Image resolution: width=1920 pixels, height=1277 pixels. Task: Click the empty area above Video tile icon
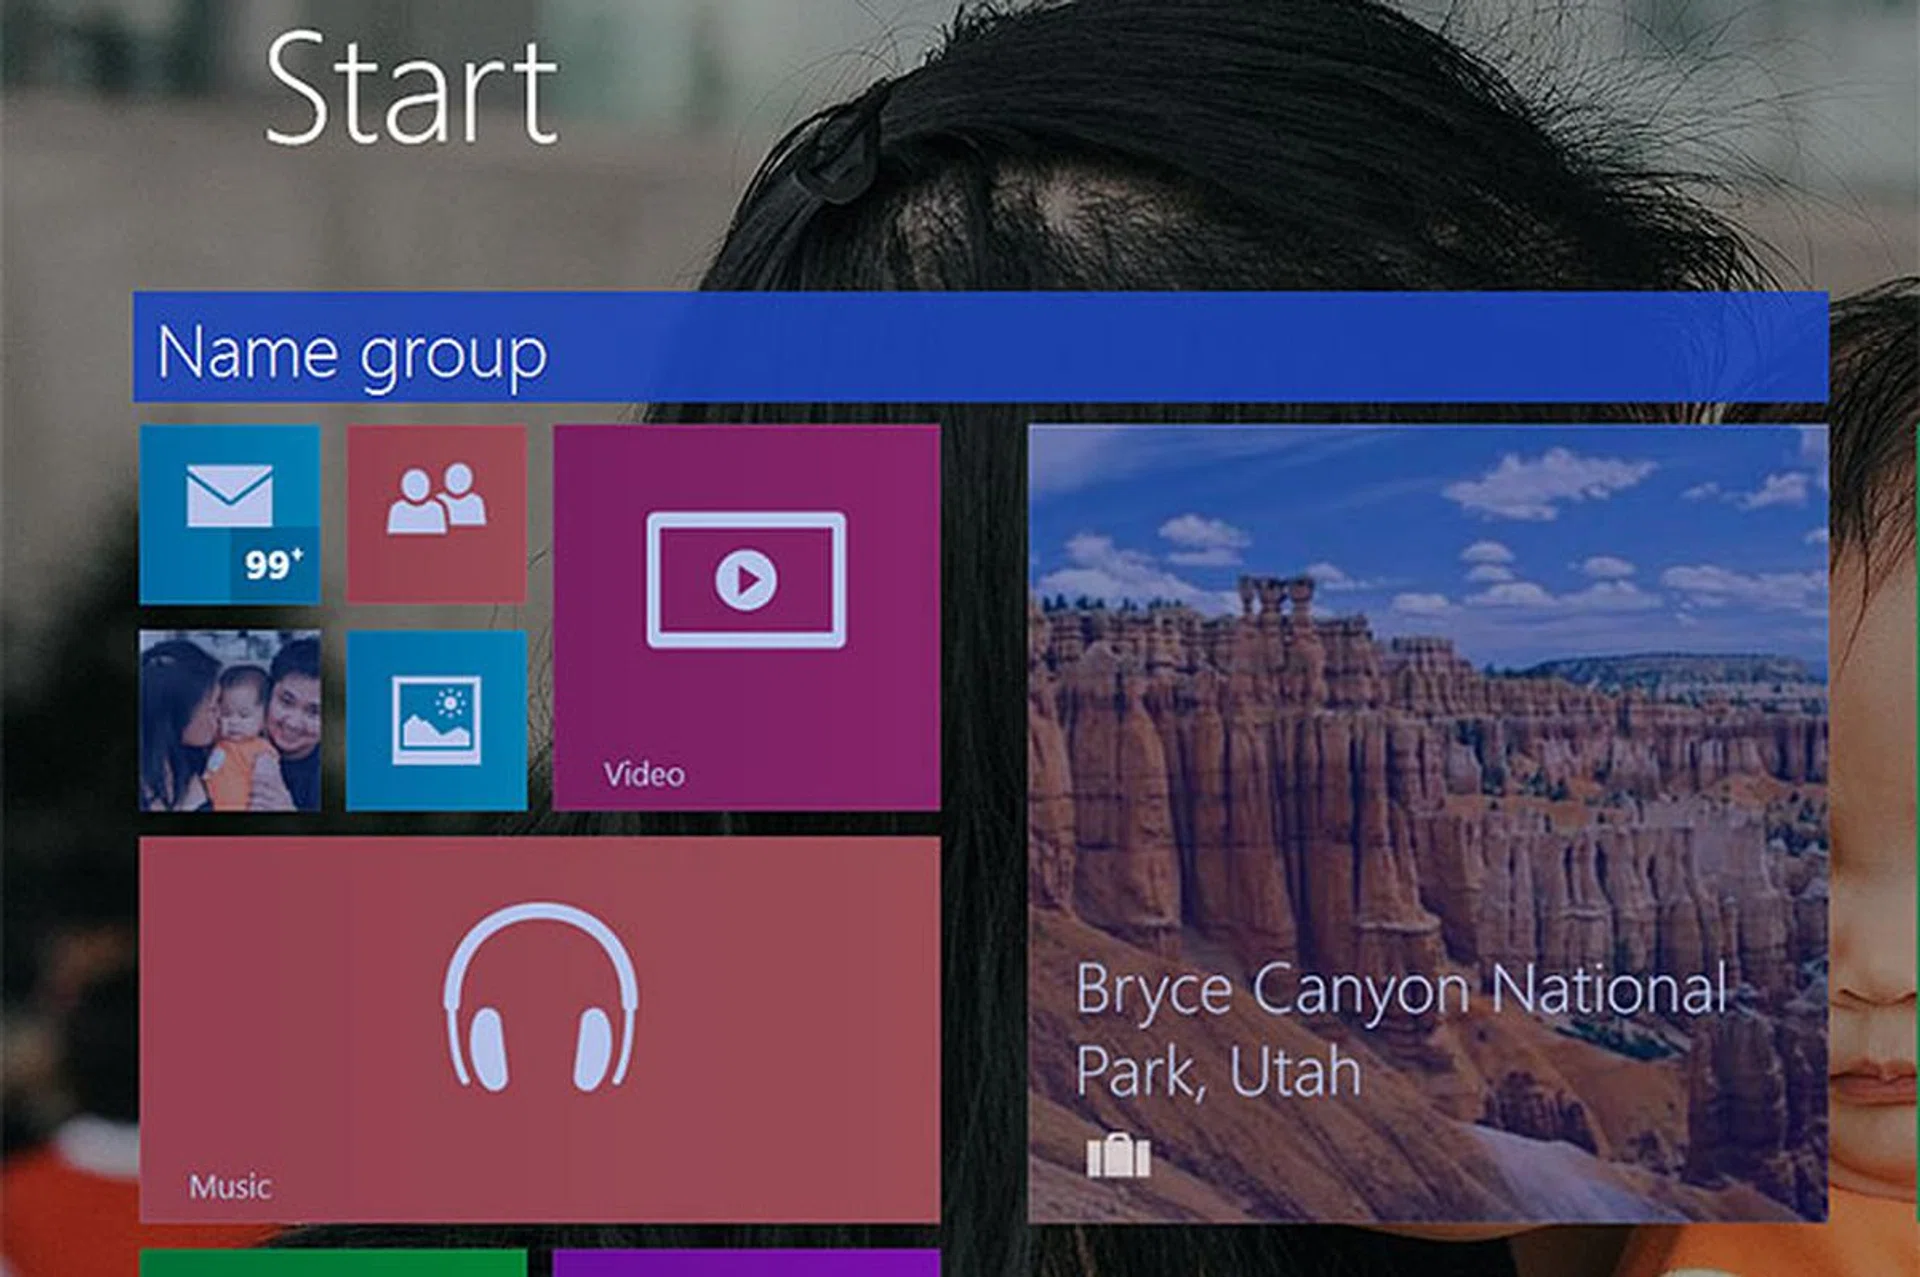pos(745,465)
